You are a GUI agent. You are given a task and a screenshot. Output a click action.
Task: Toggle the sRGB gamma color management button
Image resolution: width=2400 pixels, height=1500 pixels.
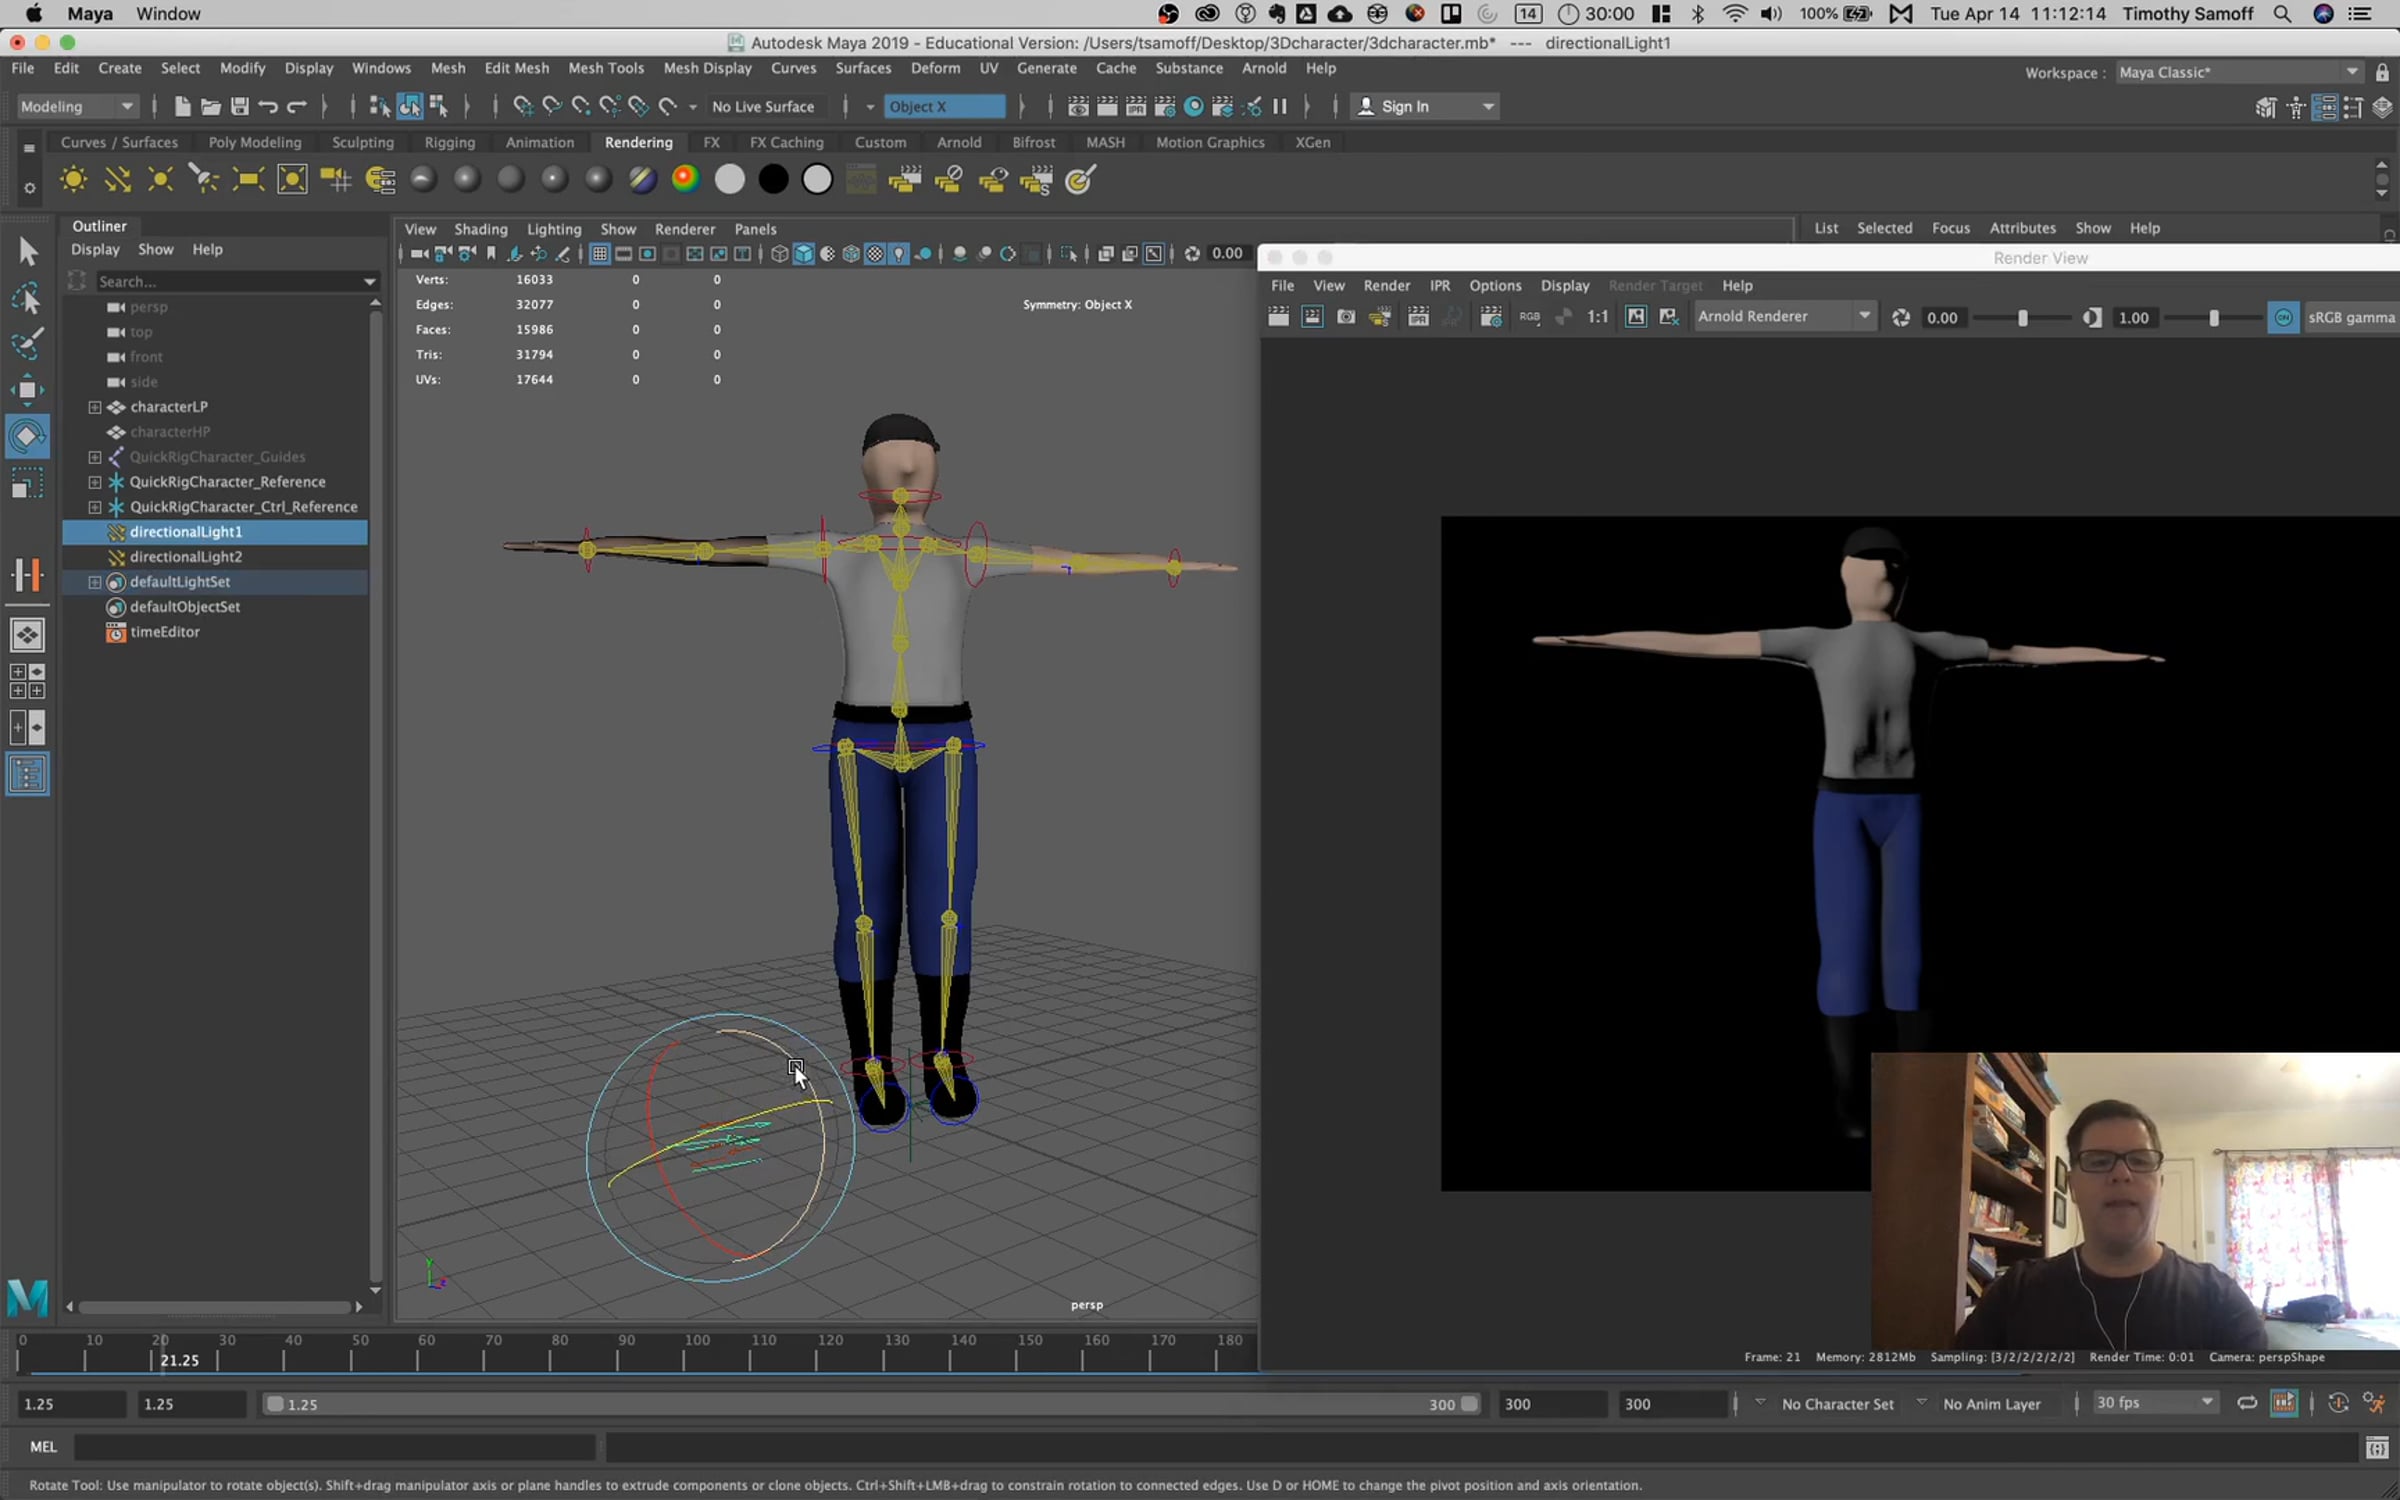click(x=2283, y=317)
